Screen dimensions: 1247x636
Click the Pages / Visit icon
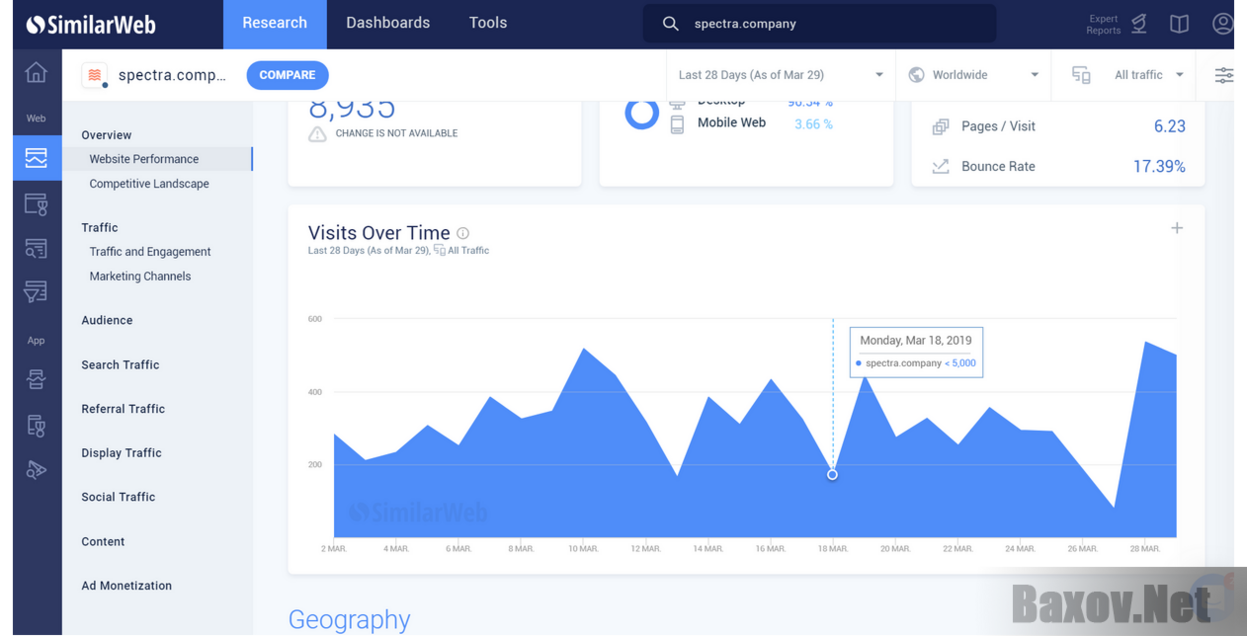click(940, 127)
